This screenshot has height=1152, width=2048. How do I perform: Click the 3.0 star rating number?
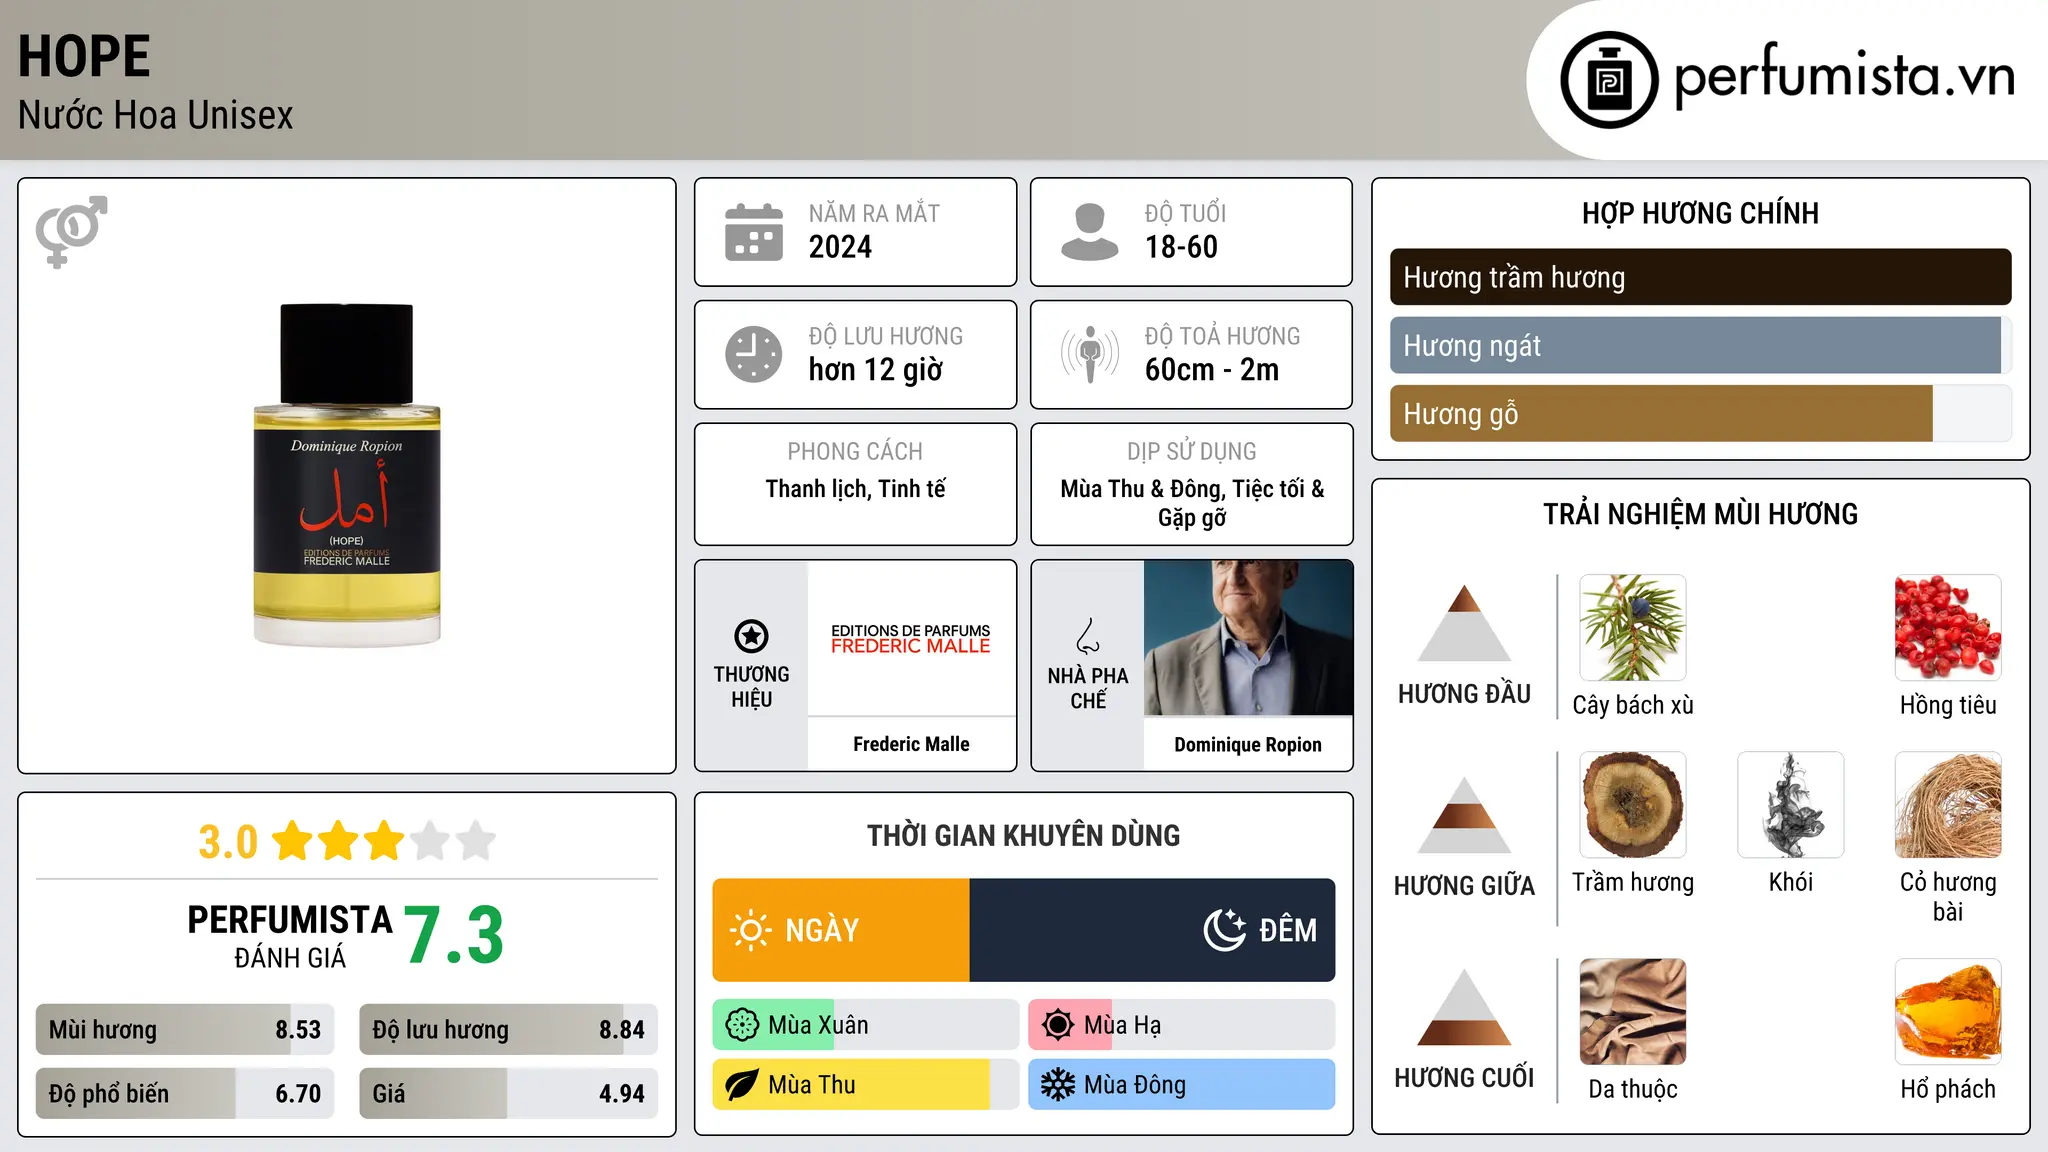[228, 842]
